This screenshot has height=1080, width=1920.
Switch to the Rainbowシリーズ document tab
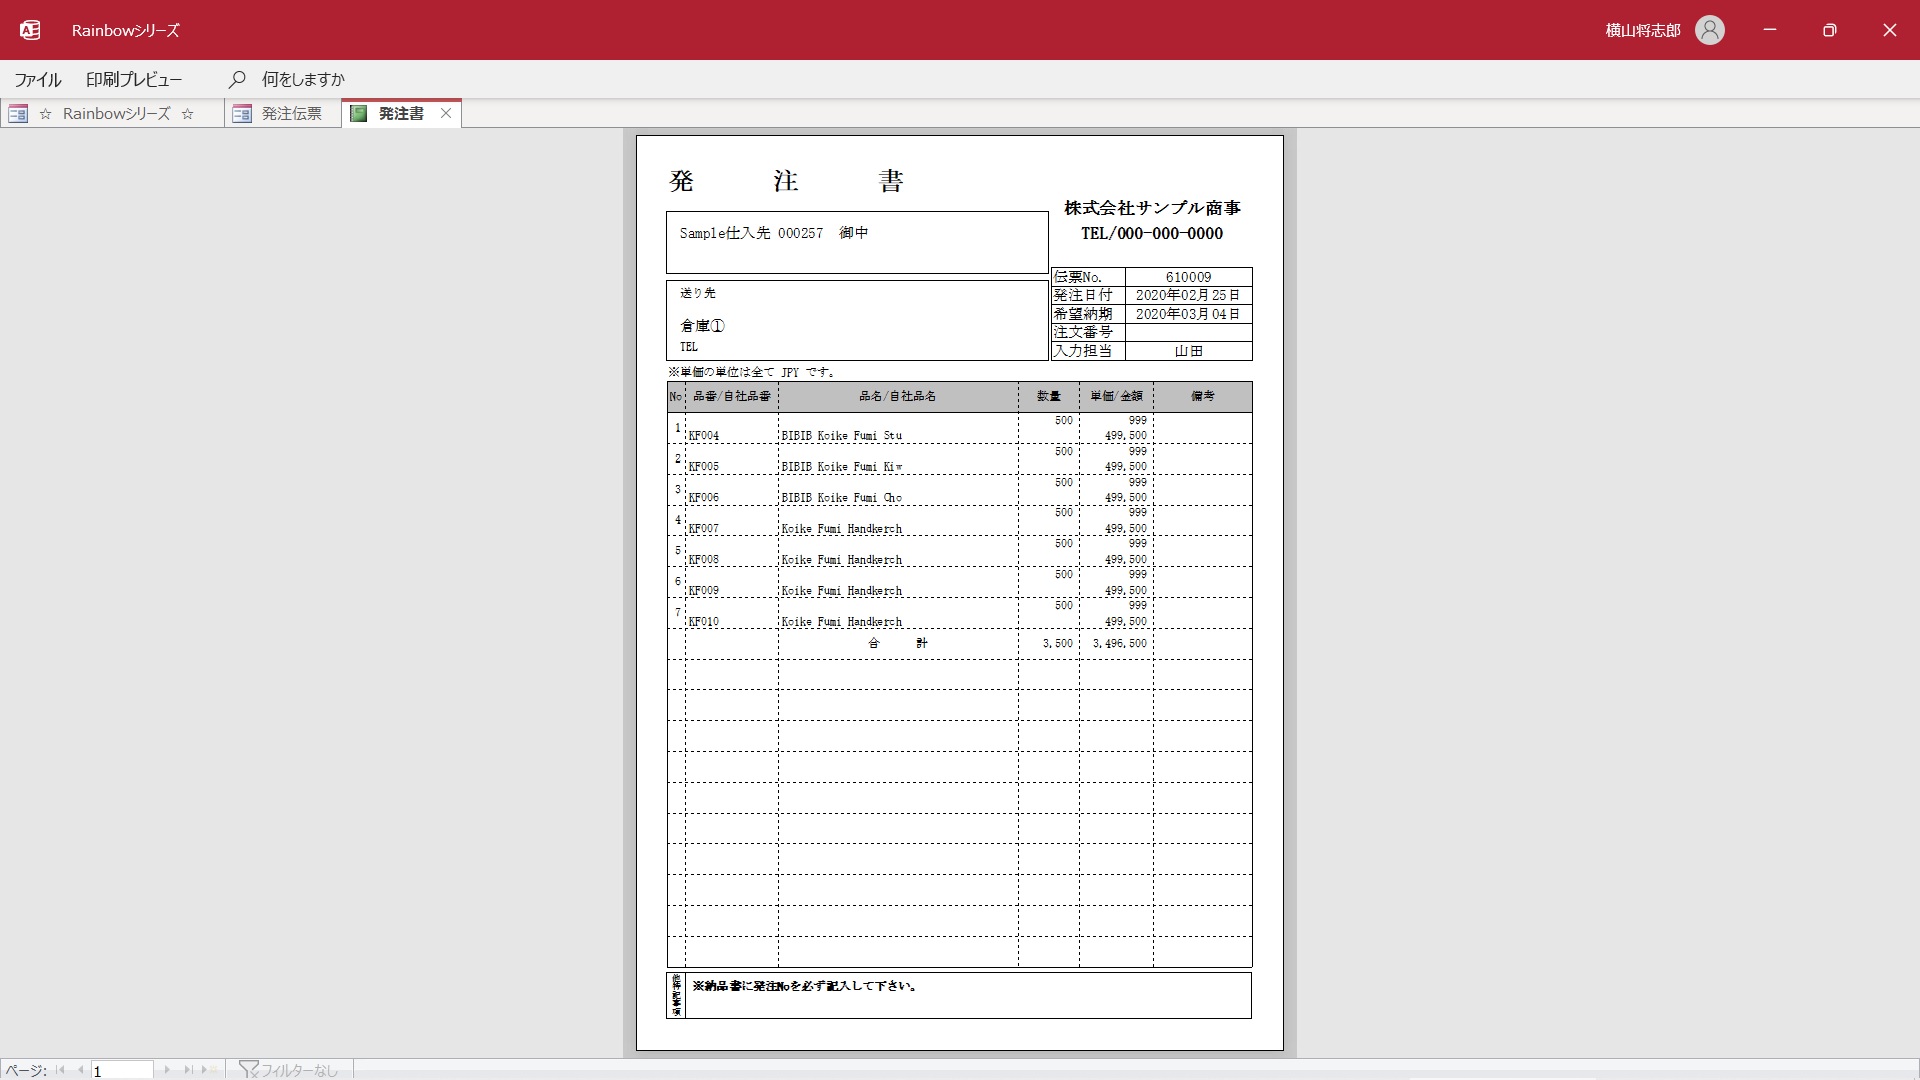116,114
